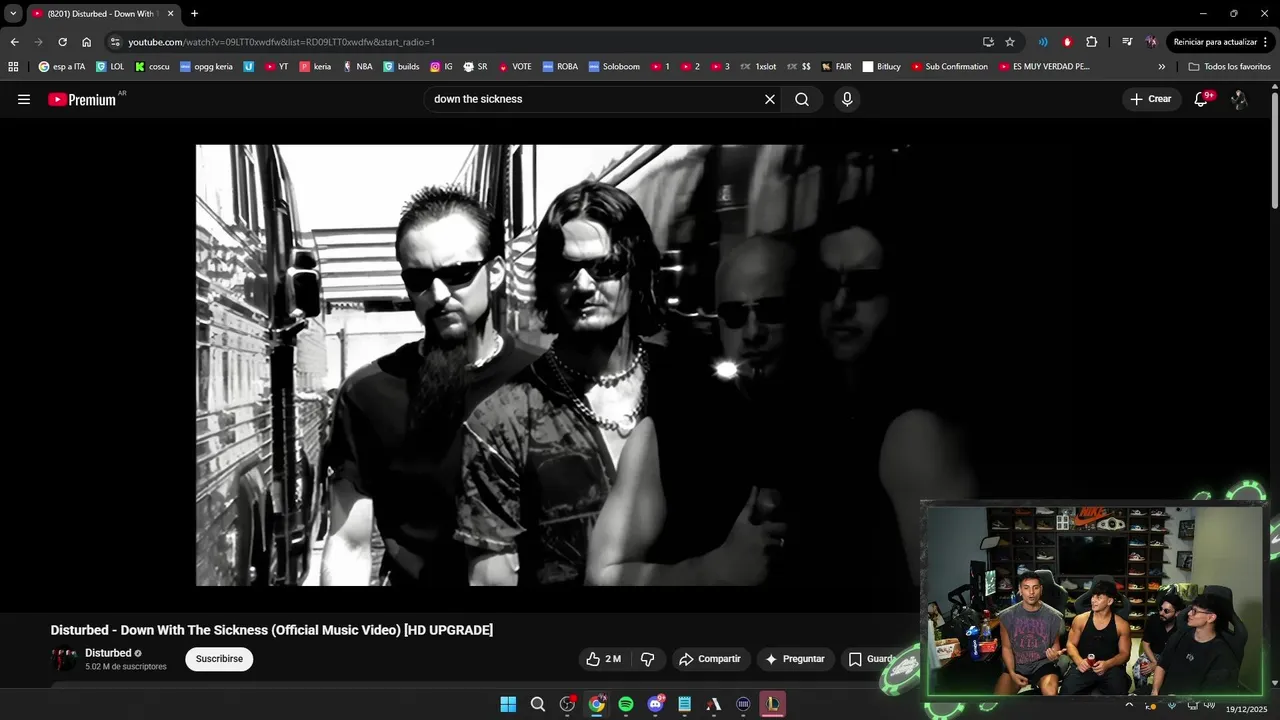The image size is (1280, 720).
Task: Open the opgg keria bookmark
Action: [x=206, y=67]
